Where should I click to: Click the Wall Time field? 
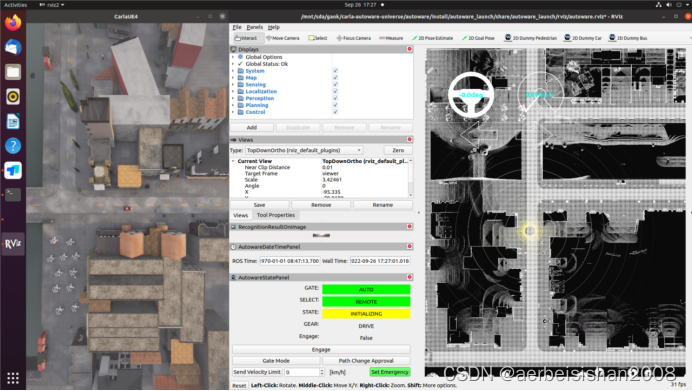[380, 261]
